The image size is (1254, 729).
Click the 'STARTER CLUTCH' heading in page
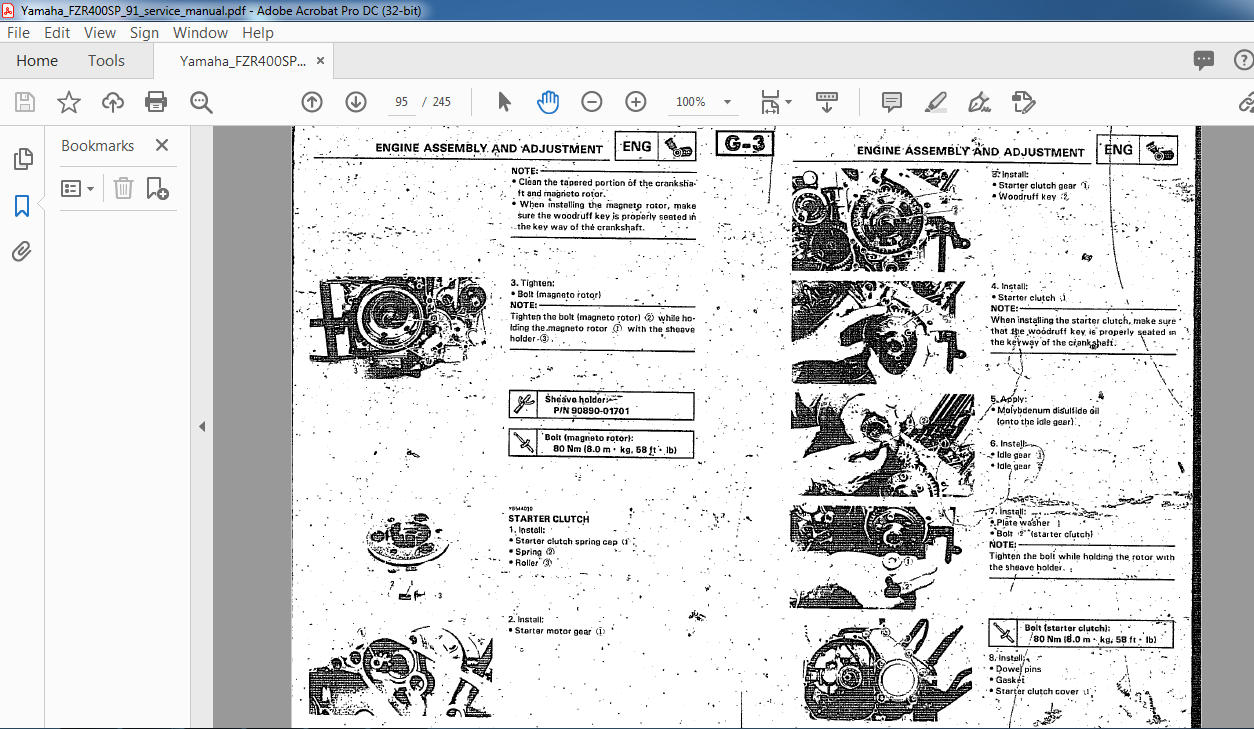click(x=549, y=519)
